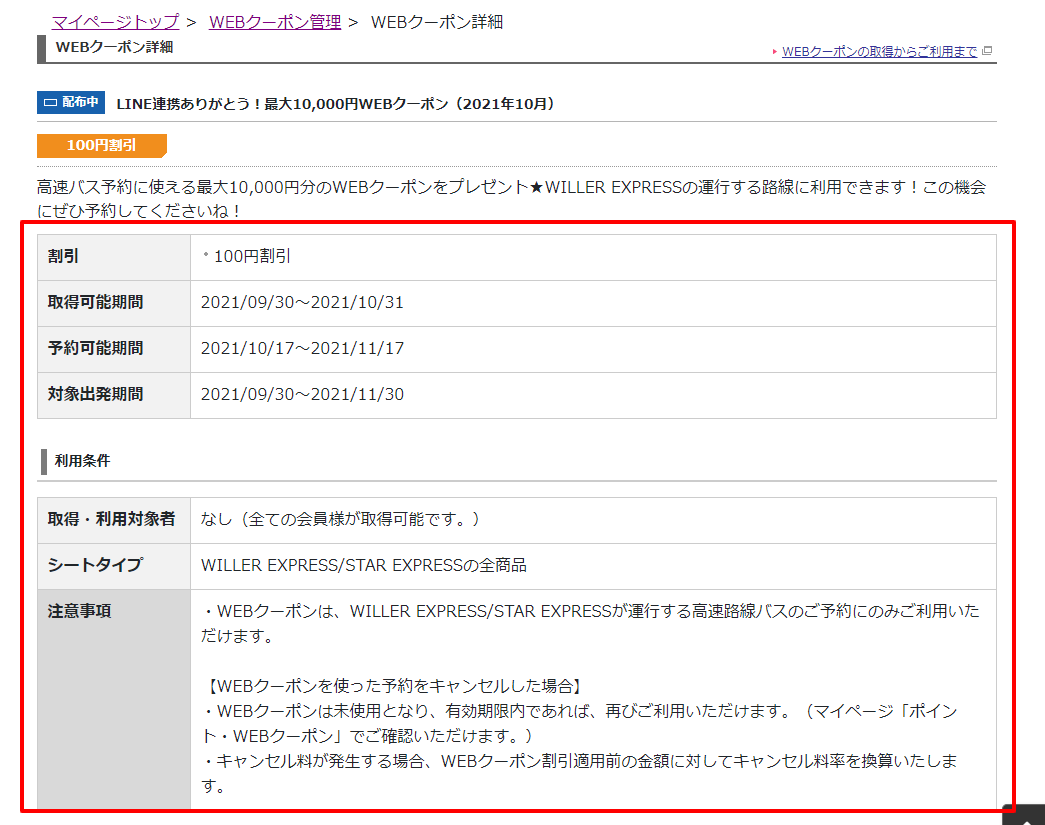Image resolution: width=1045 pixels, height=825 pixels.
Task: Click the 利用条件 section heading
Action: (82, 461)
